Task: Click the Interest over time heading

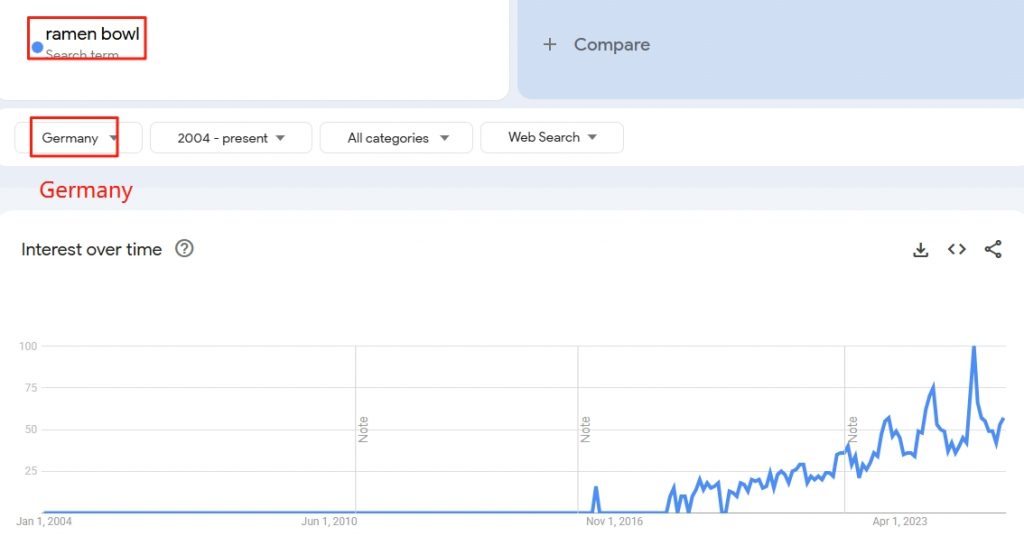Action: pyautogui.click(x=91, y=250)
